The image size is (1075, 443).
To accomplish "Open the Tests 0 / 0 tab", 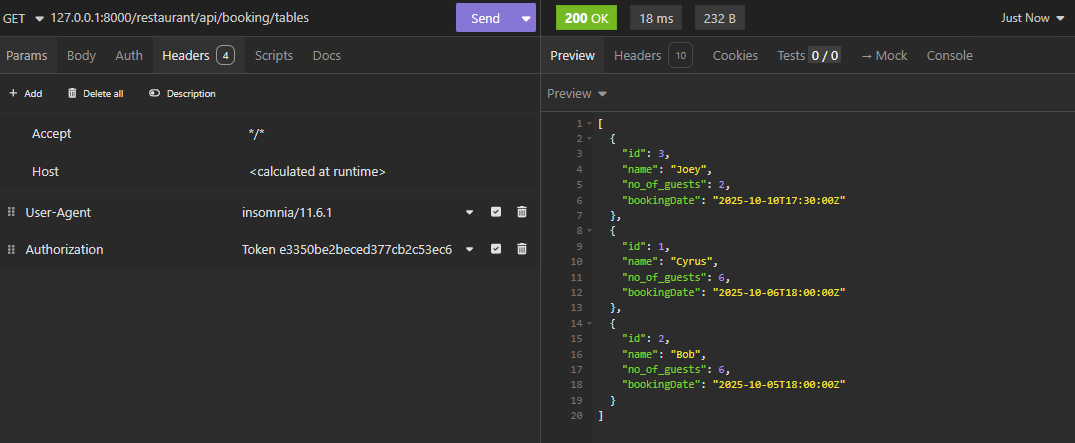I will pyautogui.click(x=808, y=56).
